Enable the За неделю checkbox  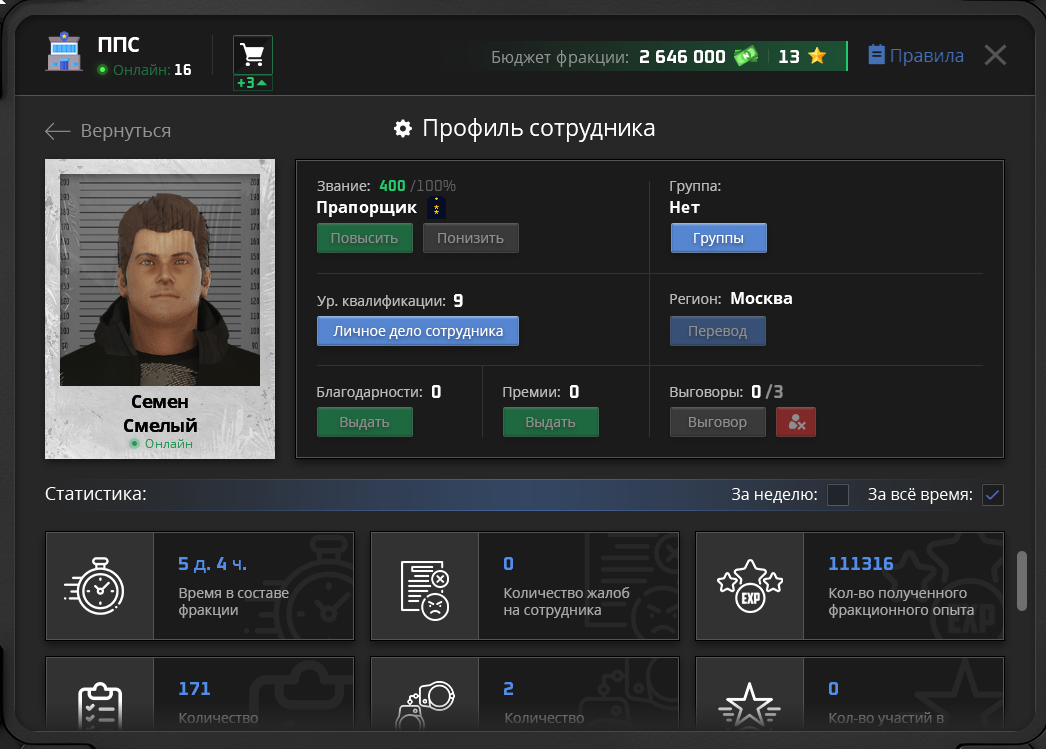pos(838,495)
